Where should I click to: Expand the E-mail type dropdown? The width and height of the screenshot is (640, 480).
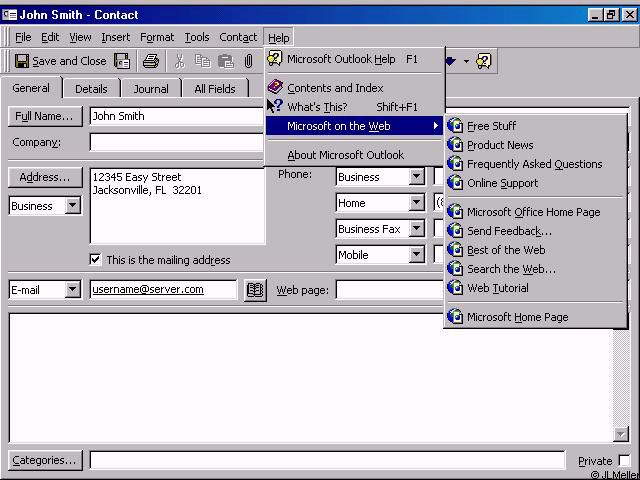73,290
